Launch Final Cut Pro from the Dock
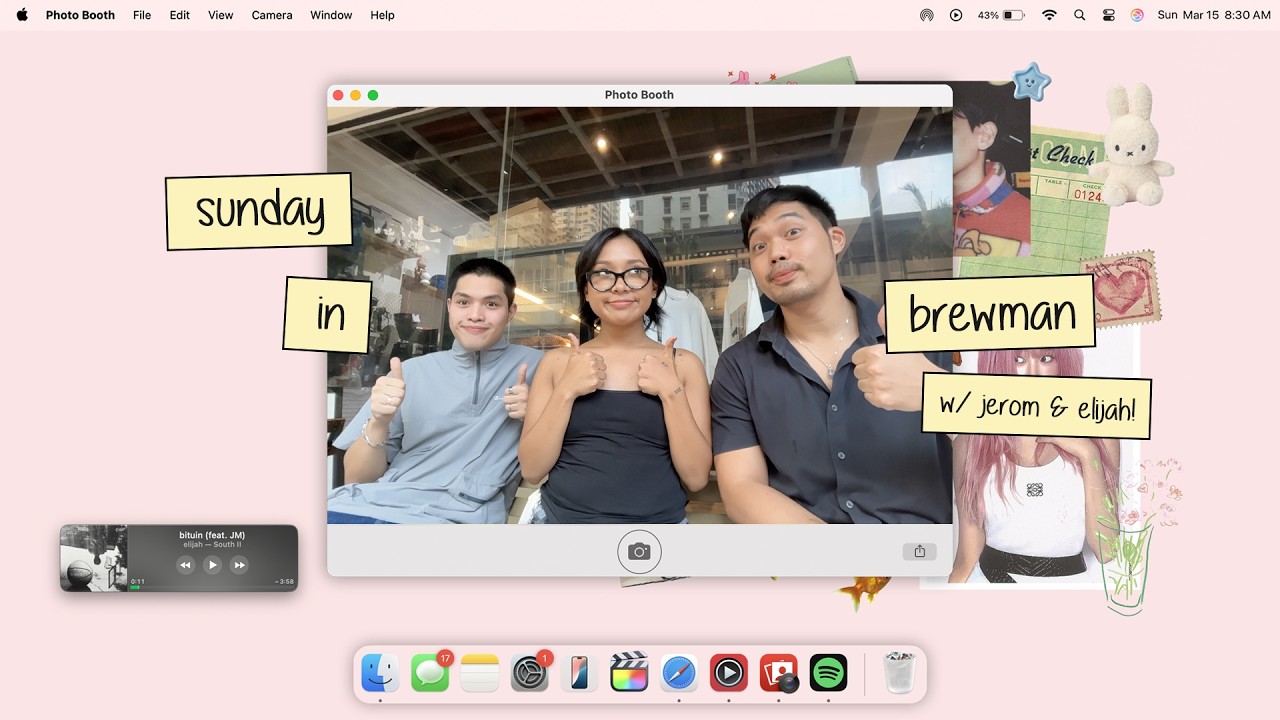Screen dimensions: 1280x720 click(629, 673)
